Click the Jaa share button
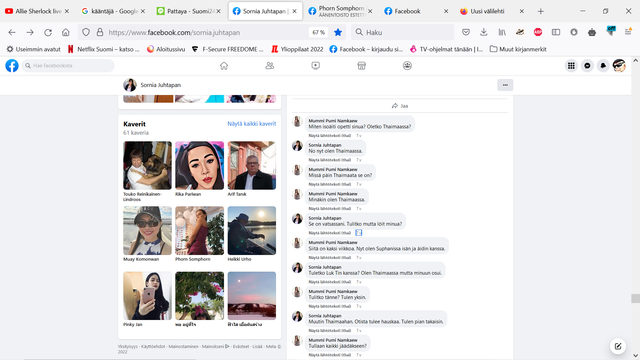Viewport: 640px width, 360px height. tap(400, 106)
